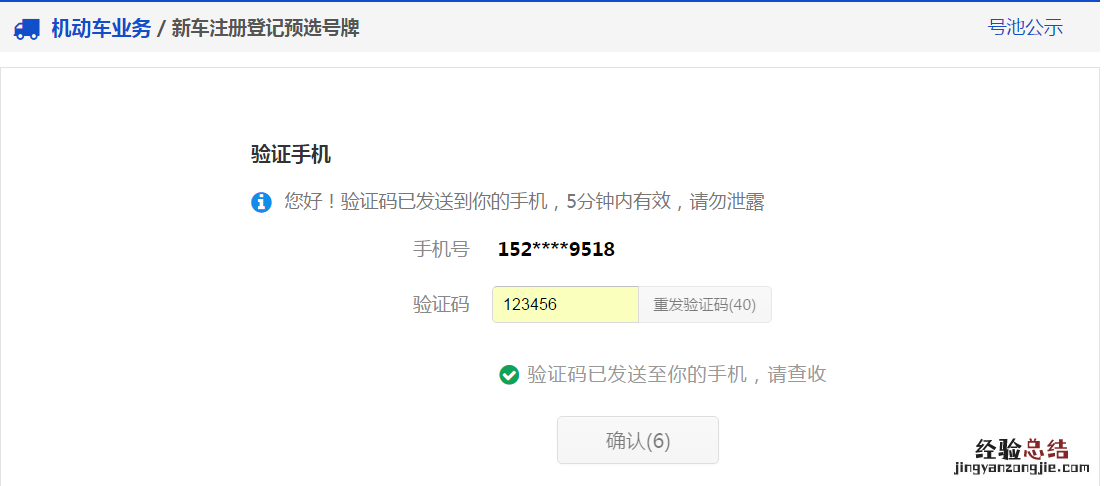The image size is (1104, 486).
Task: Select the 5分钟内有效 notice text
Action: (x=617, y=202)
